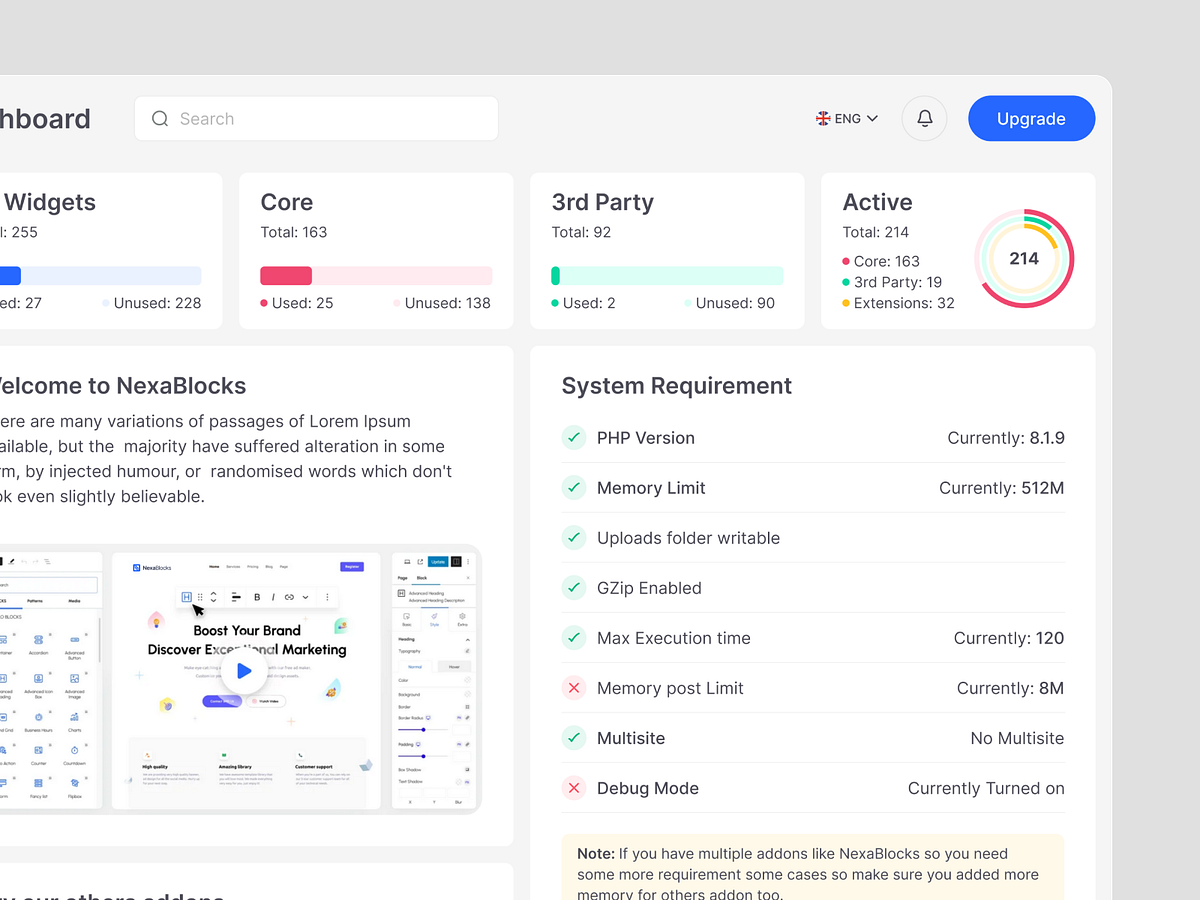The height and width of the screenshot is (900, 1200).
Task: Click the "Currently: 120" value
Action: [x=1009, y=638]
